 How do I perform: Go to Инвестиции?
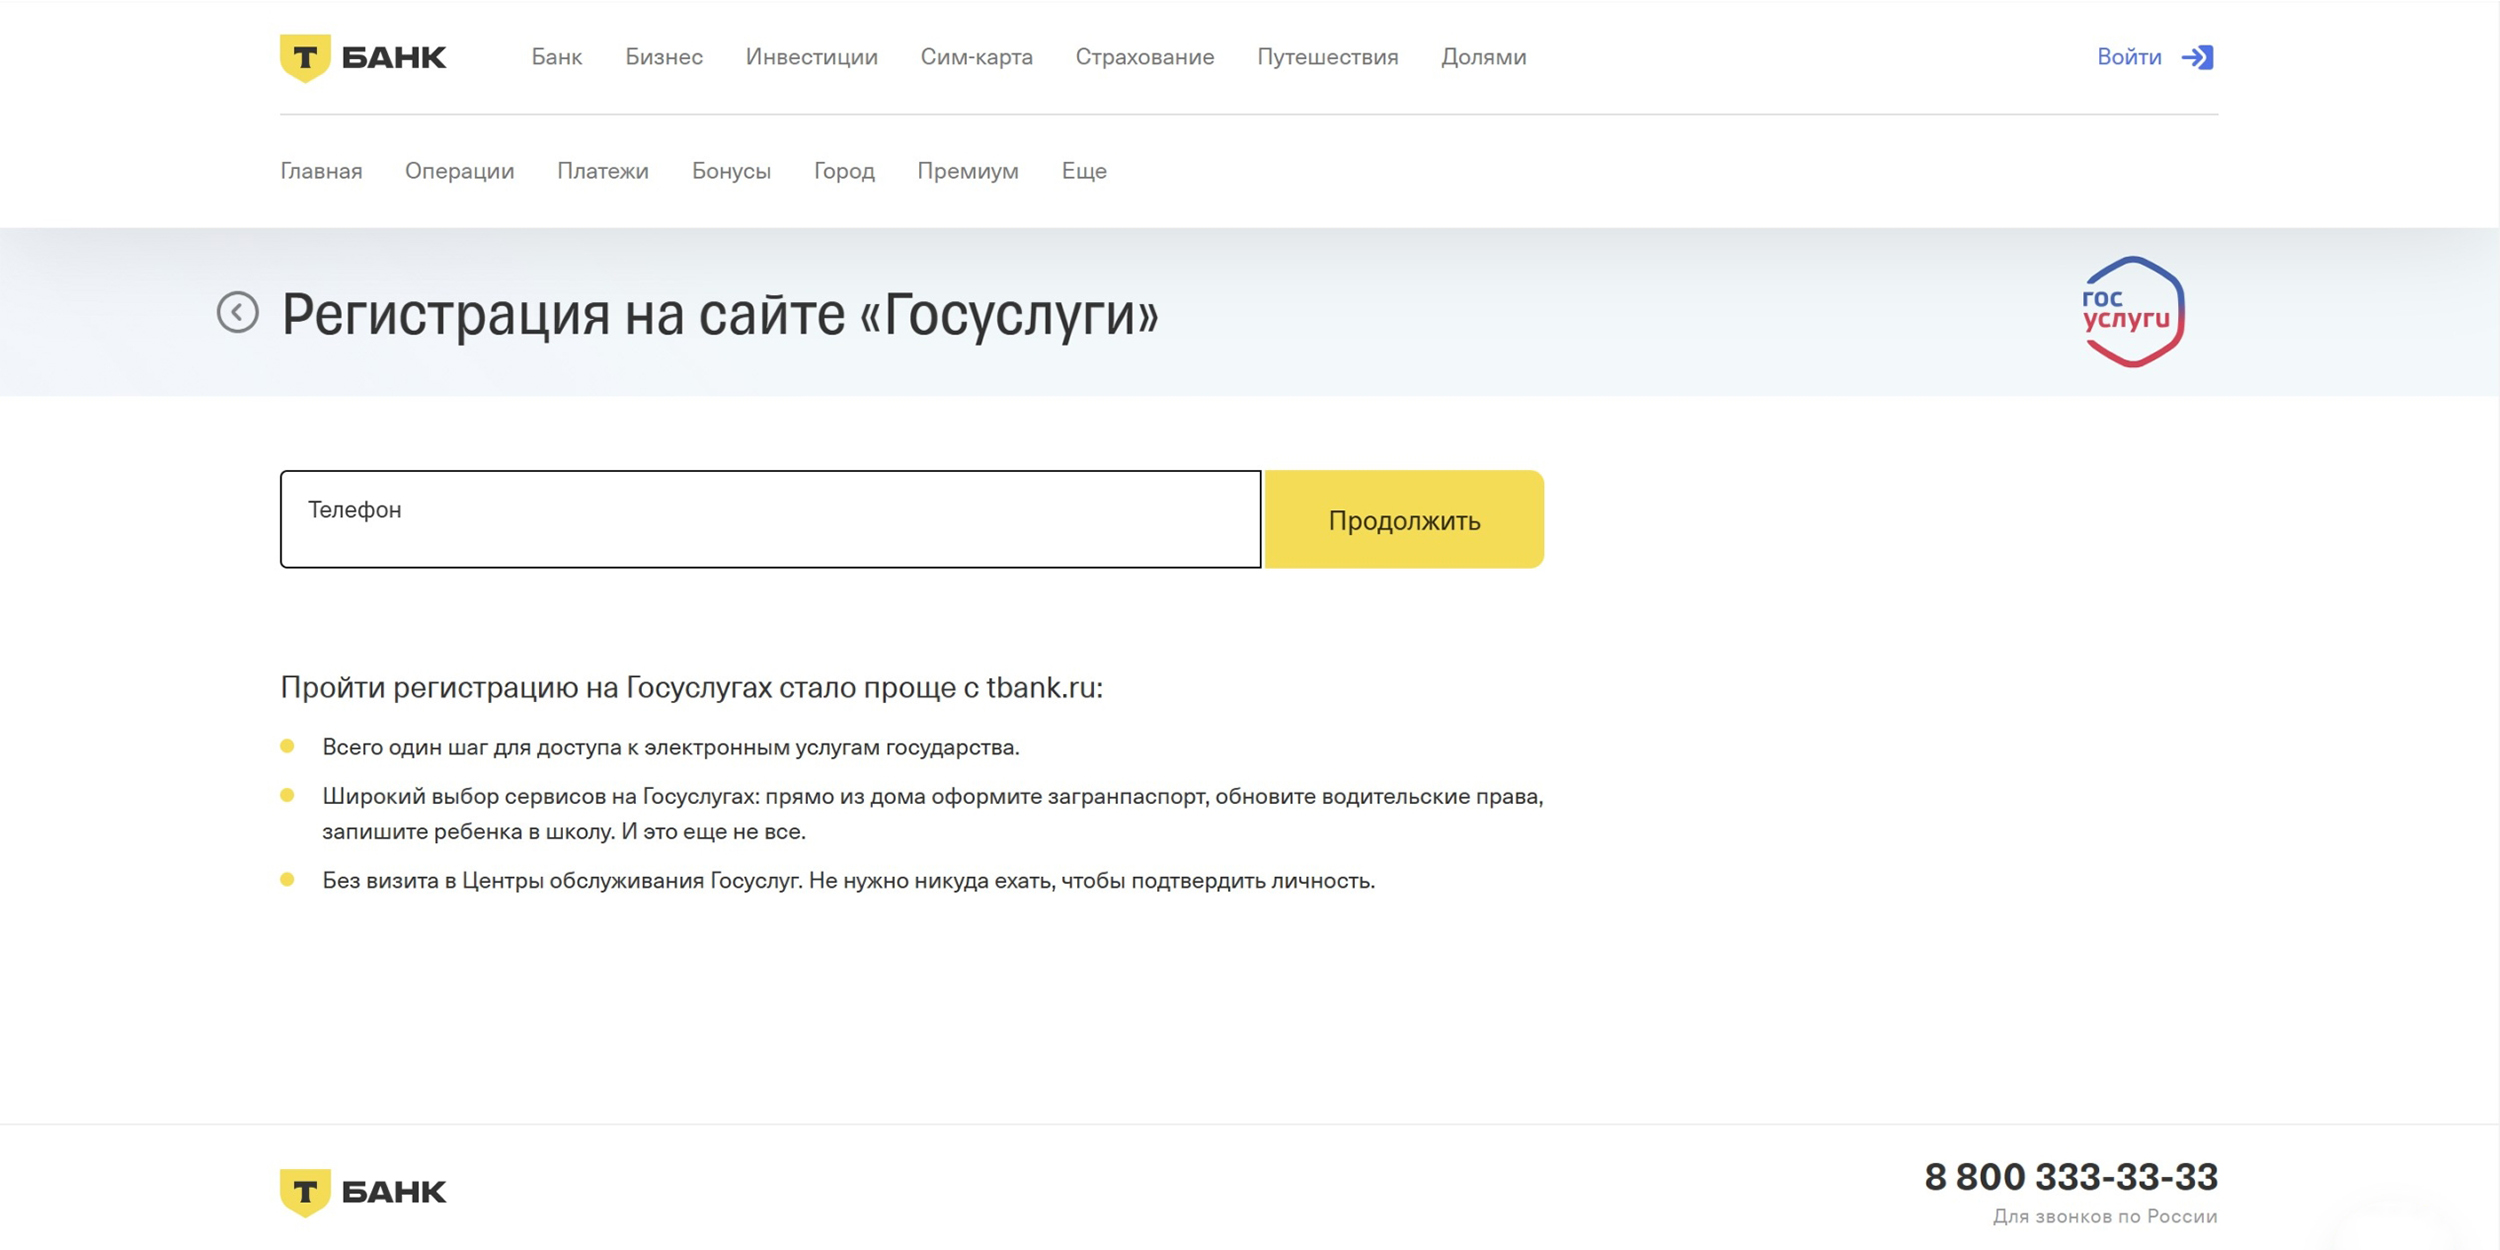coord(812,57)
